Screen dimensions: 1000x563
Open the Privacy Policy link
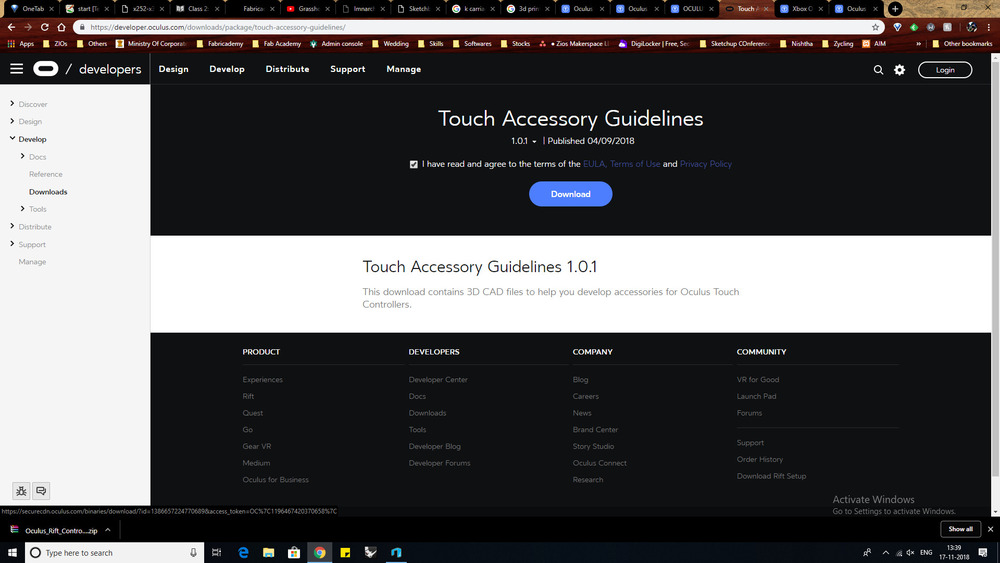(706, 165)
